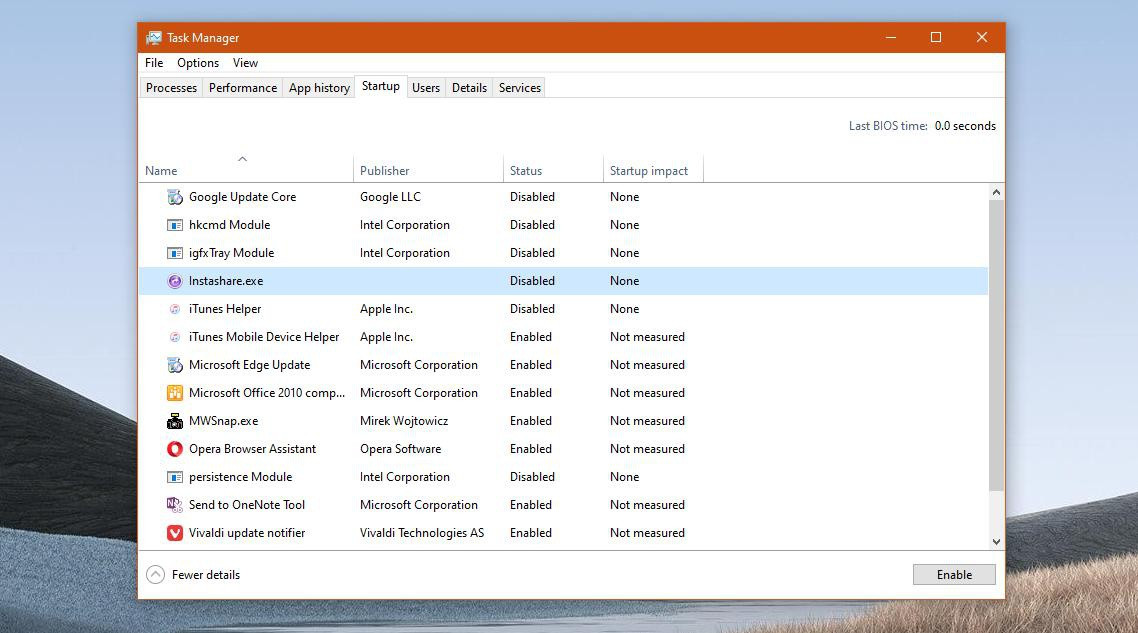The width and height of the screenshot is (1138, 633).
Task: Click the Vivaldi update notifier icon
Action: 175,533
